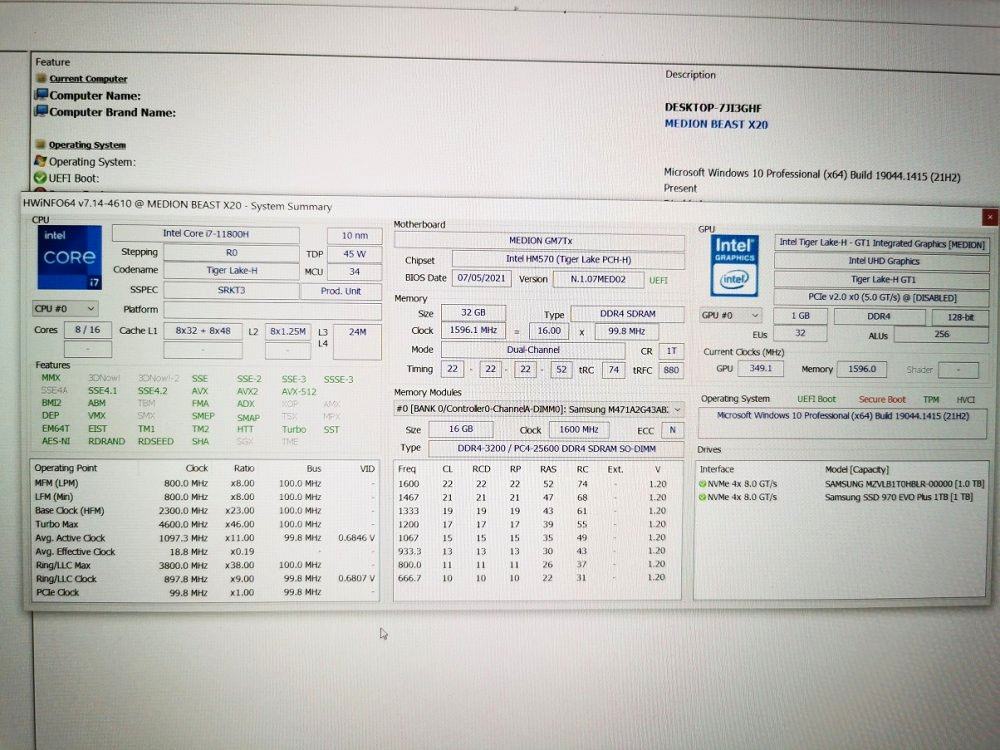Click the 8 / 16 cores field
Viewport: 1000px width, 750px height.
(88, 330)
